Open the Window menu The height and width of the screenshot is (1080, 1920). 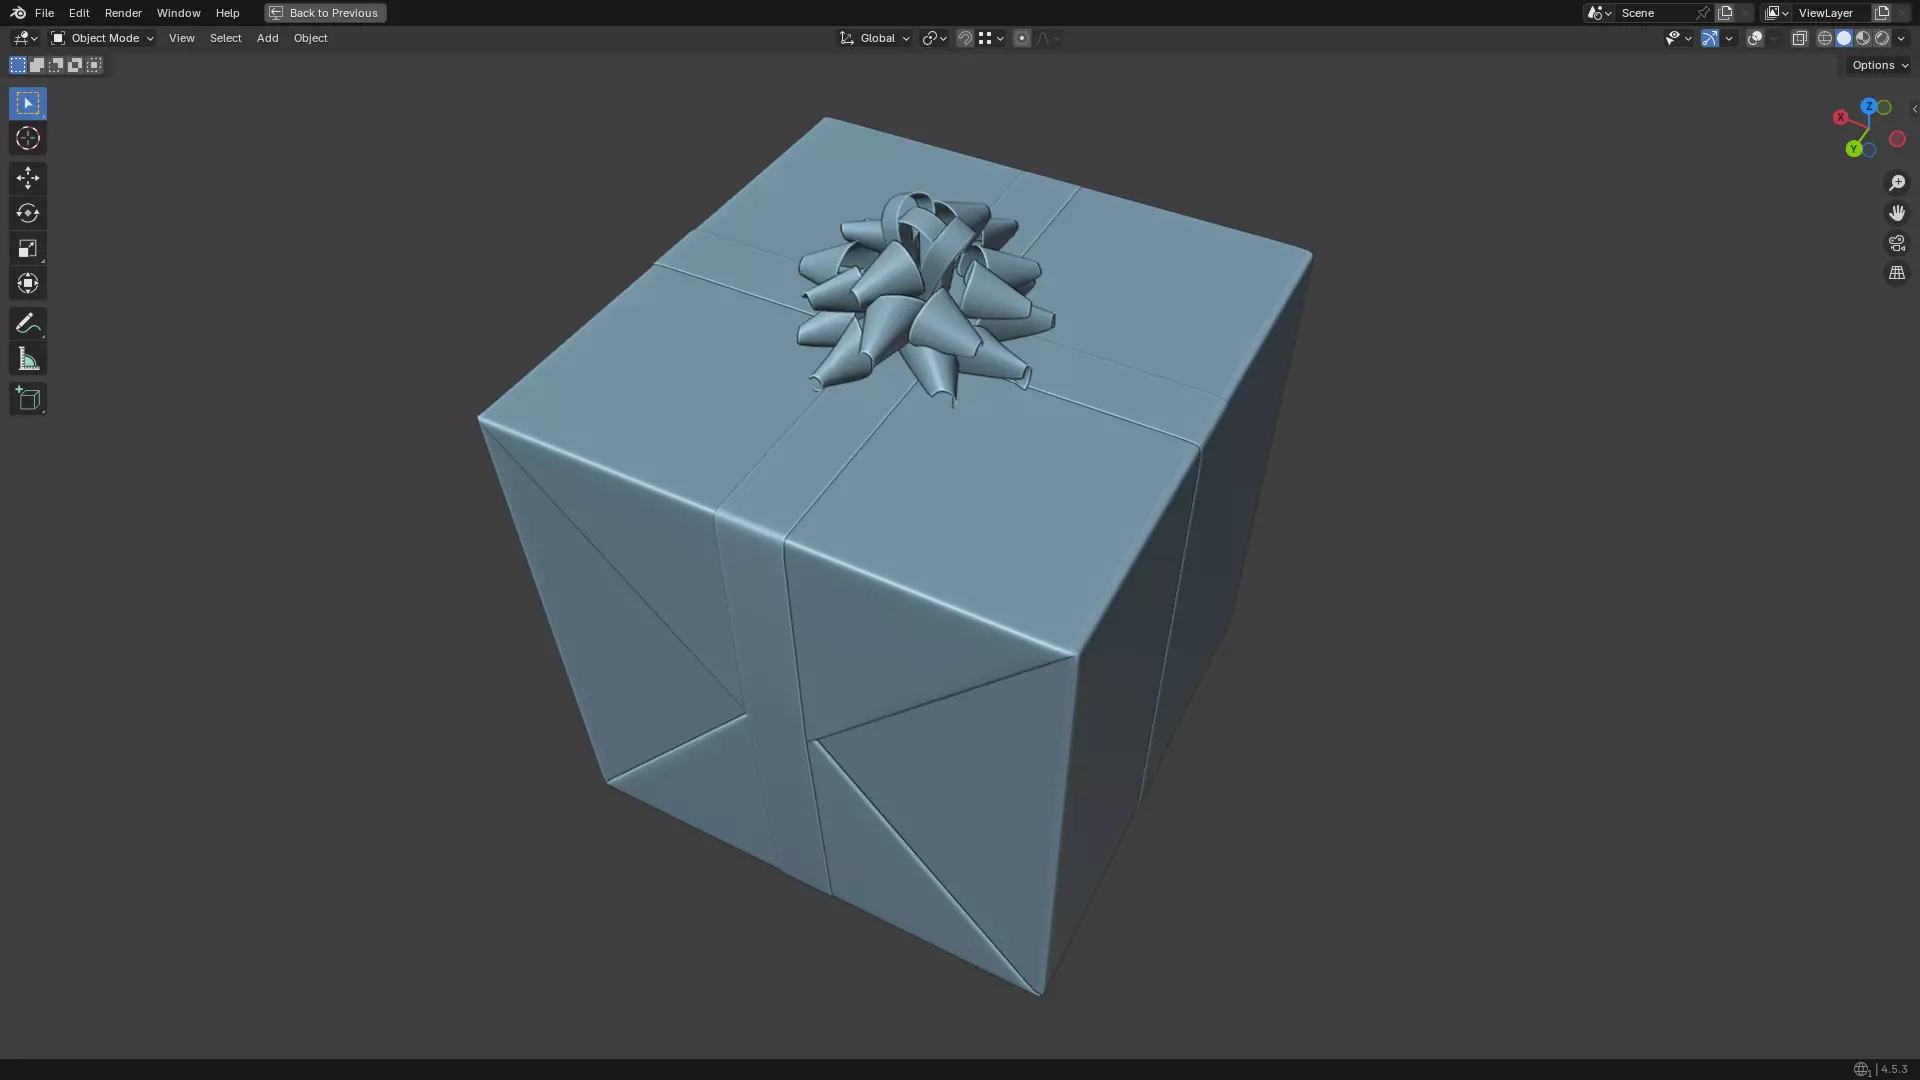pyautogui.click(x=178, y=13)
